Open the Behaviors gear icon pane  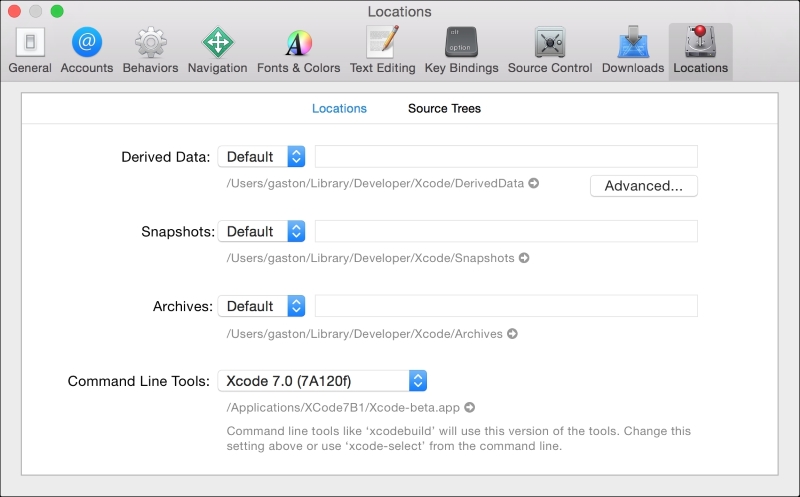coord(150,50)
